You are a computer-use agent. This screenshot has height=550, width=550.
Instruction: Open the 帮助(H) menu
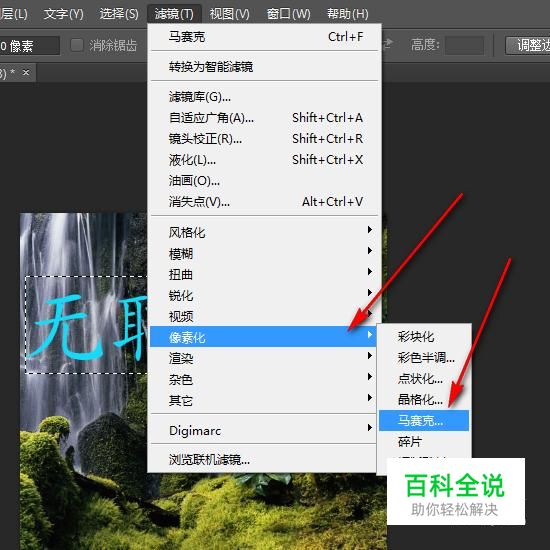(348, 14)
